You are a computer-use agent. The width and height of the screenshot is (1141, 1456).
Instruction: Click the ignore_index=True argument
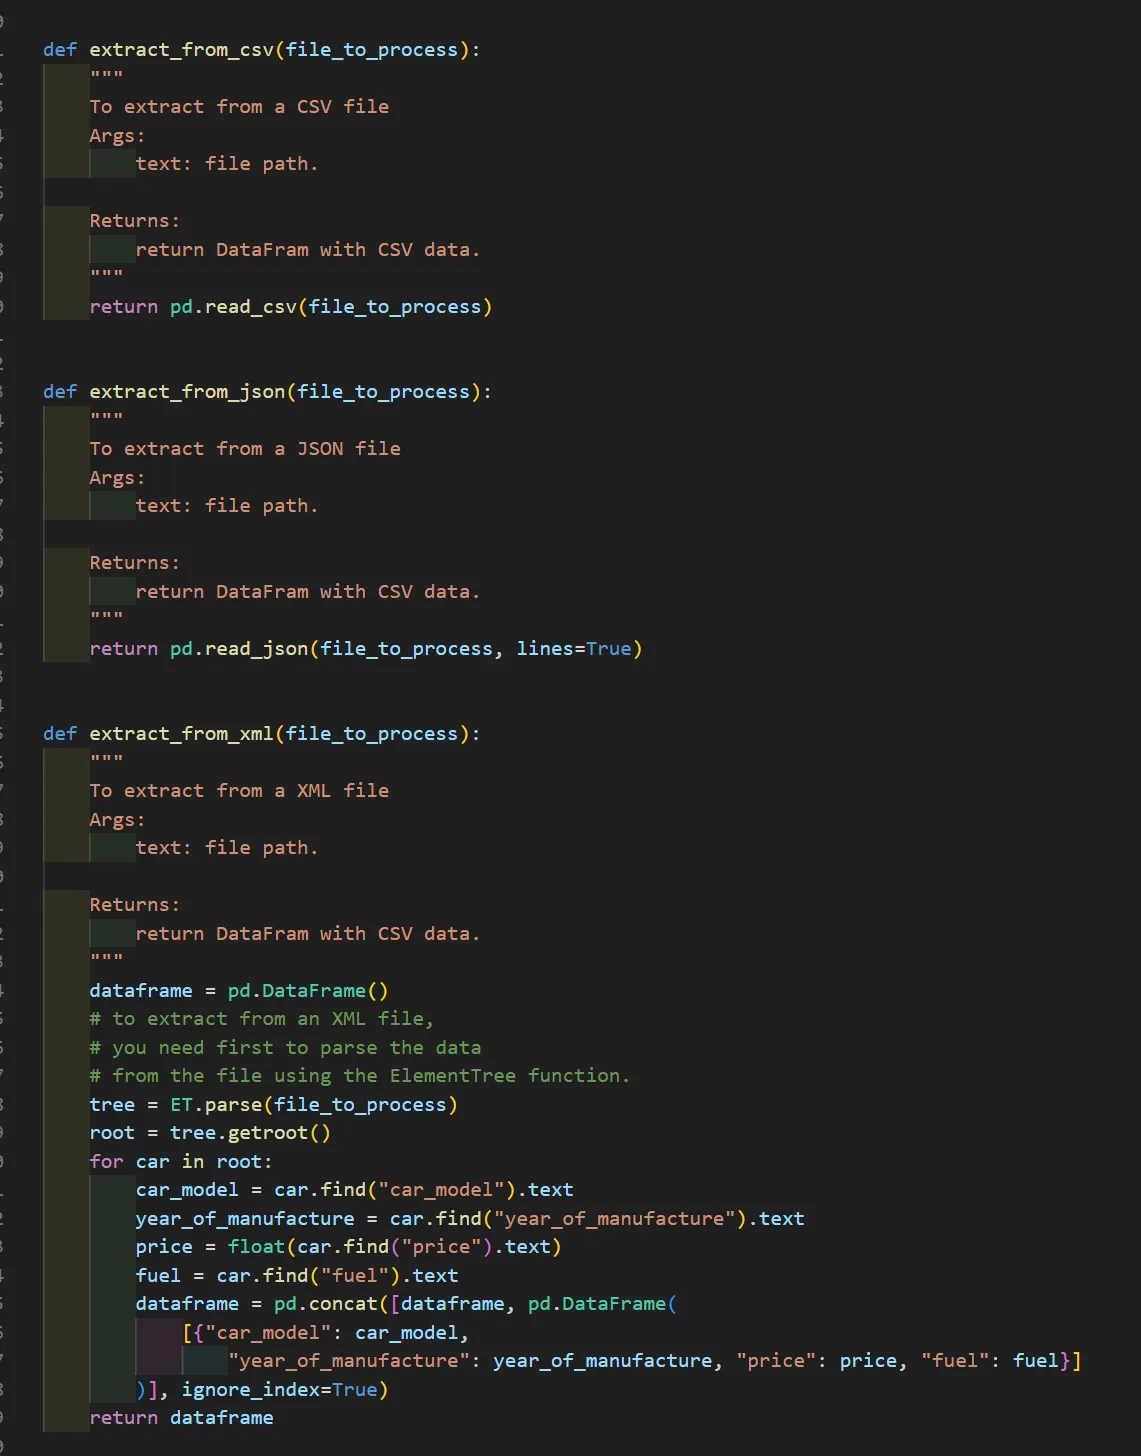pyautogui.click(x=280, y=1389)
